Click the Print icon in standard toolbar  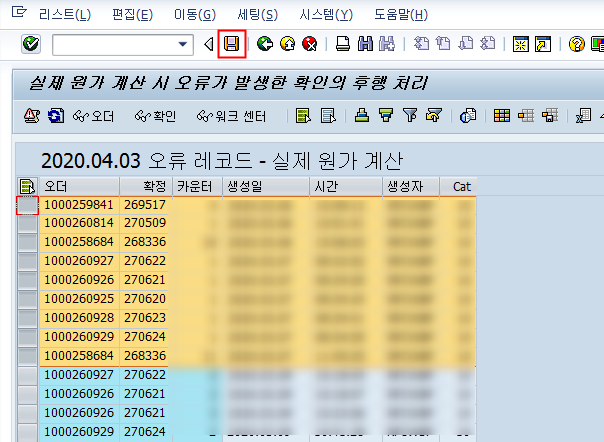tap(342, 44)
